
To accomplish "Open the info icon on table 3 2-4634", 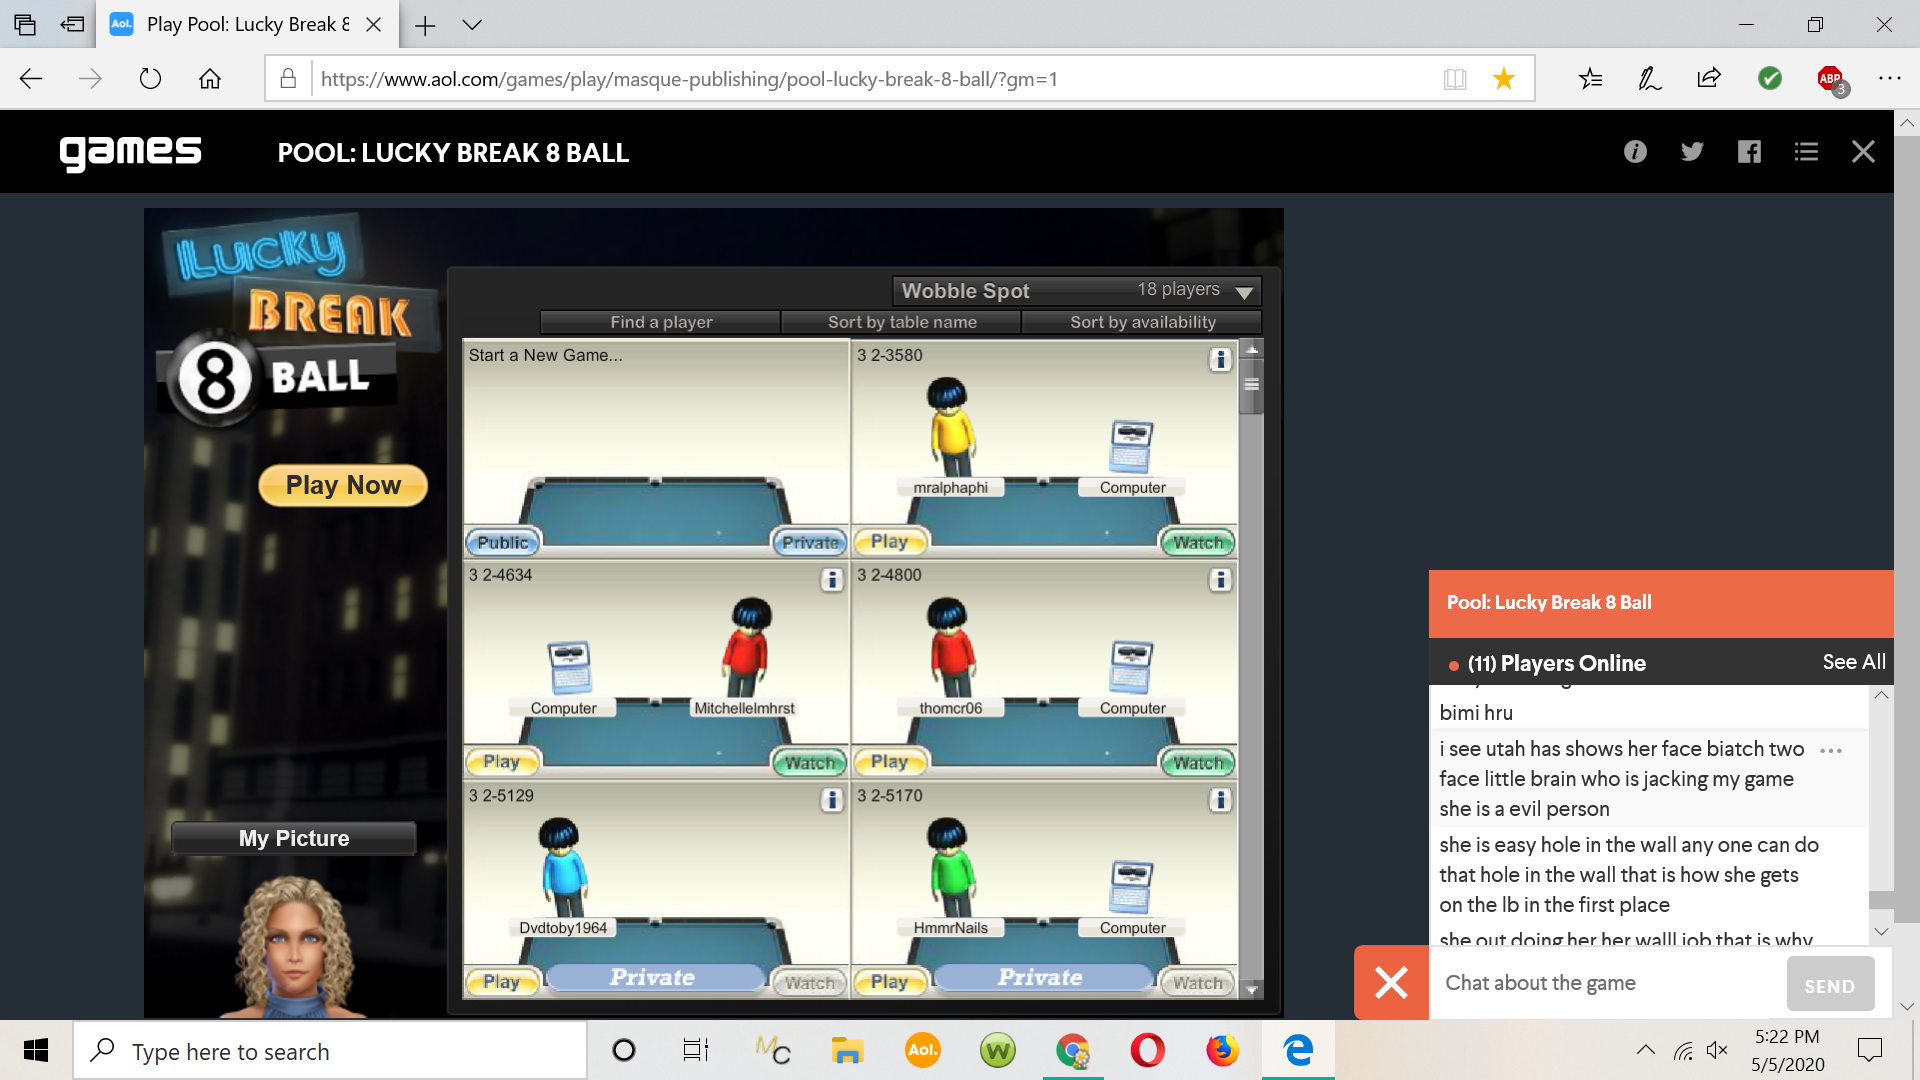I will (831, 580).
